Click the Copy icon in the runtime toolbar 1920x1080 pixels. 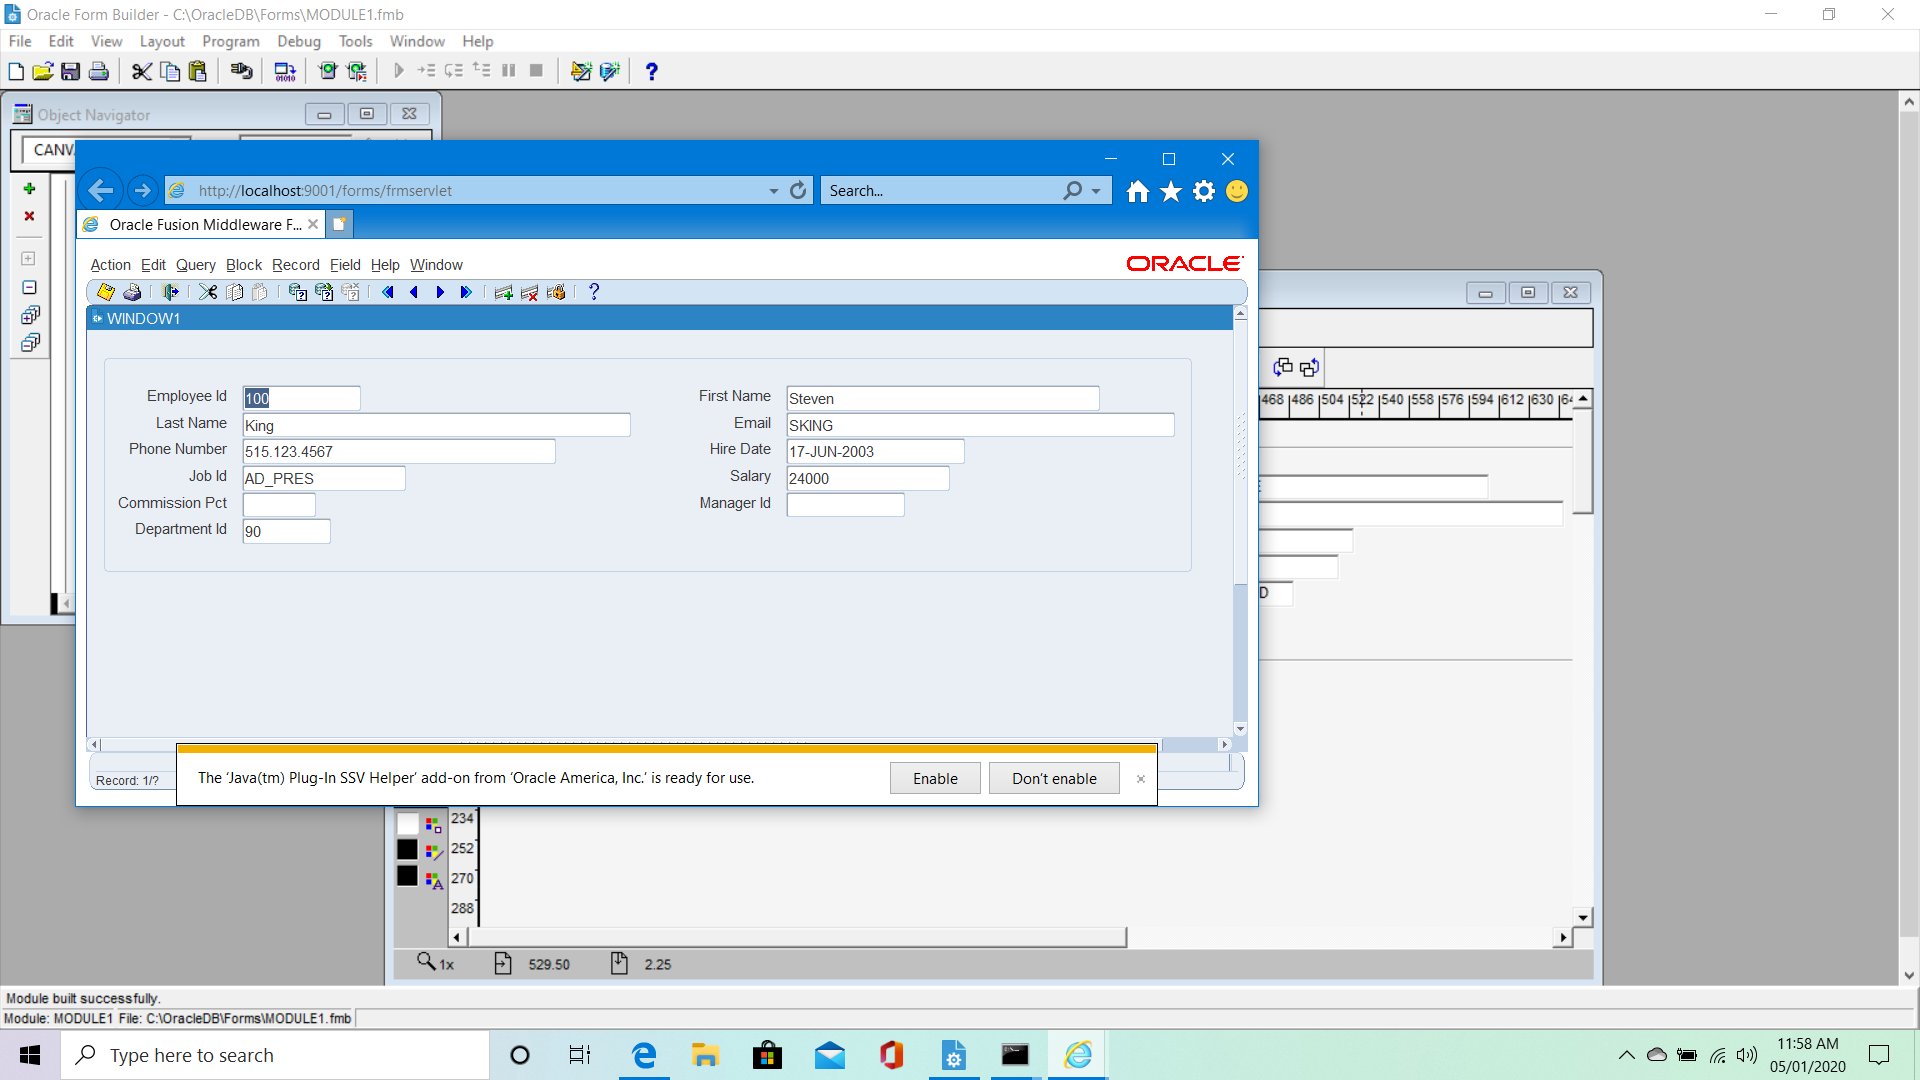click(235, 292)
